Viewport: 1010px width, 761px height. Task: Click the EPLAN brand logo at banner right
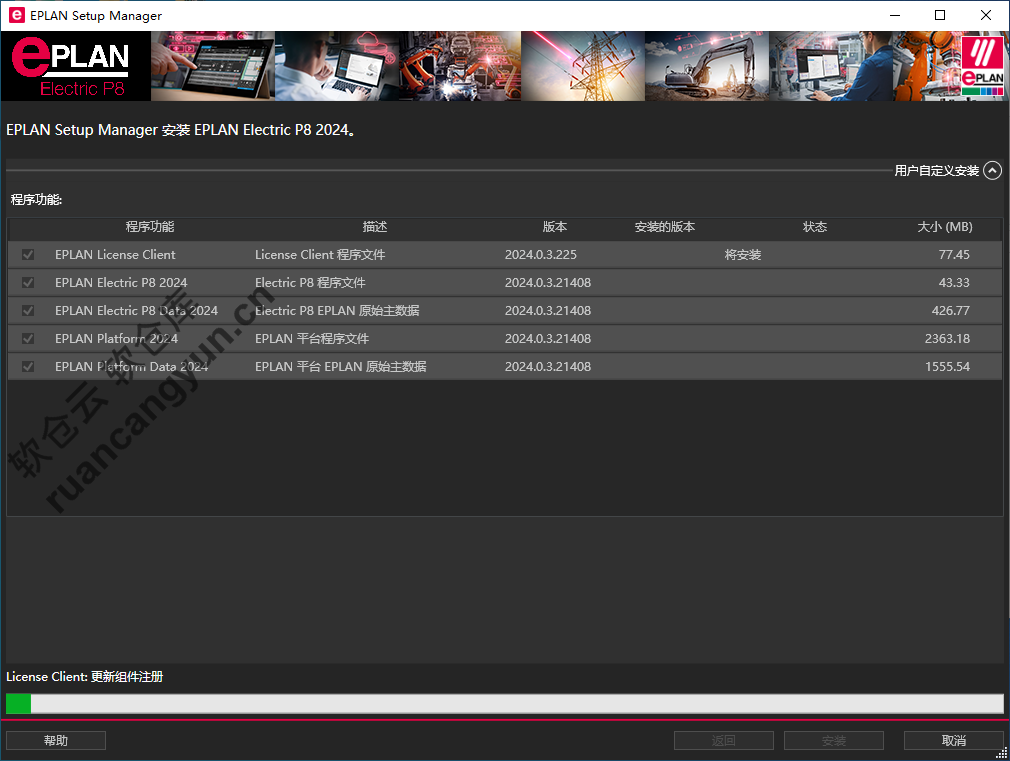[x=981, y=66]
